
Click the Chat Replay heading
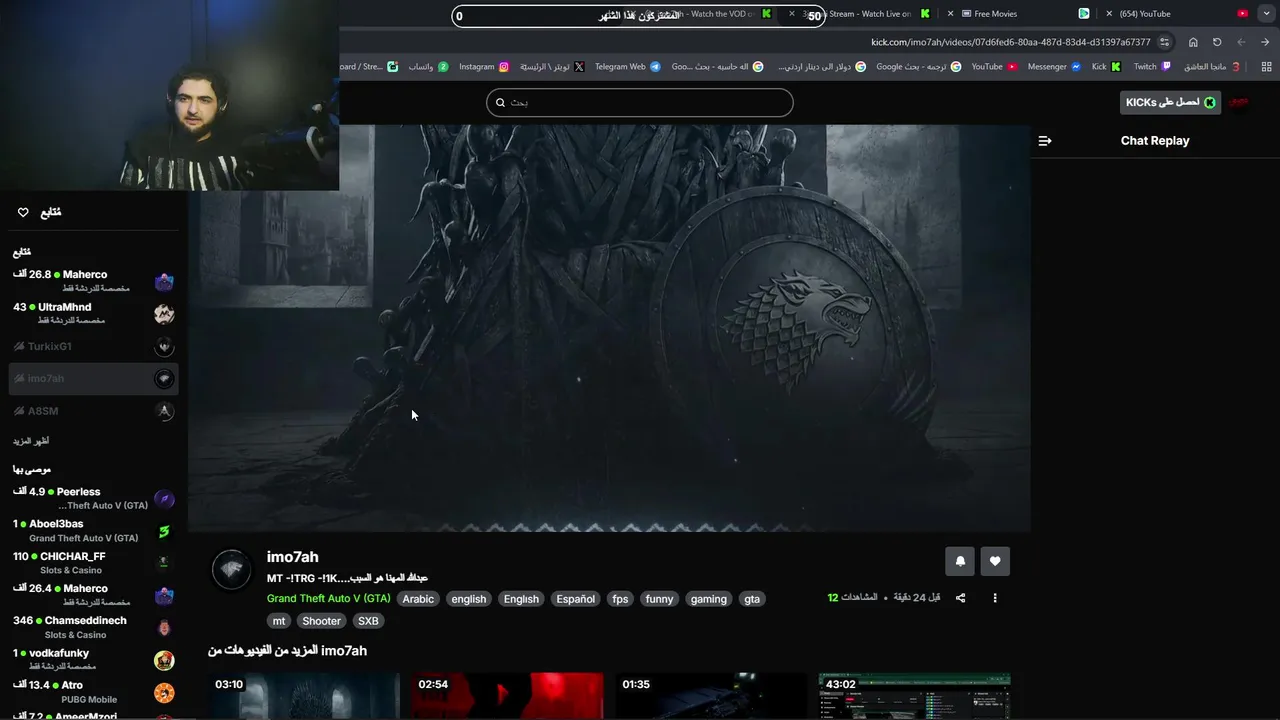(1155, 141)
